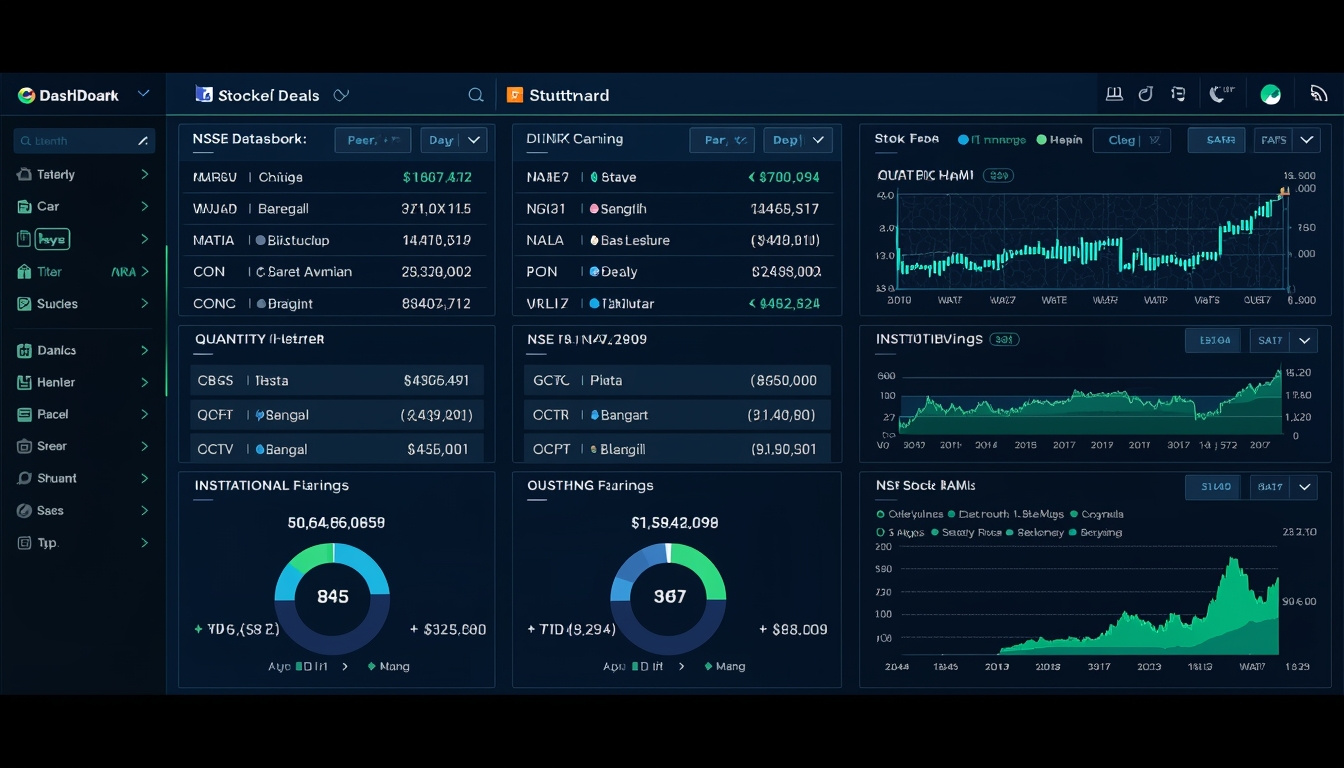
Task: Expand the DashDoark header chevron
Action: pos(143,94)
